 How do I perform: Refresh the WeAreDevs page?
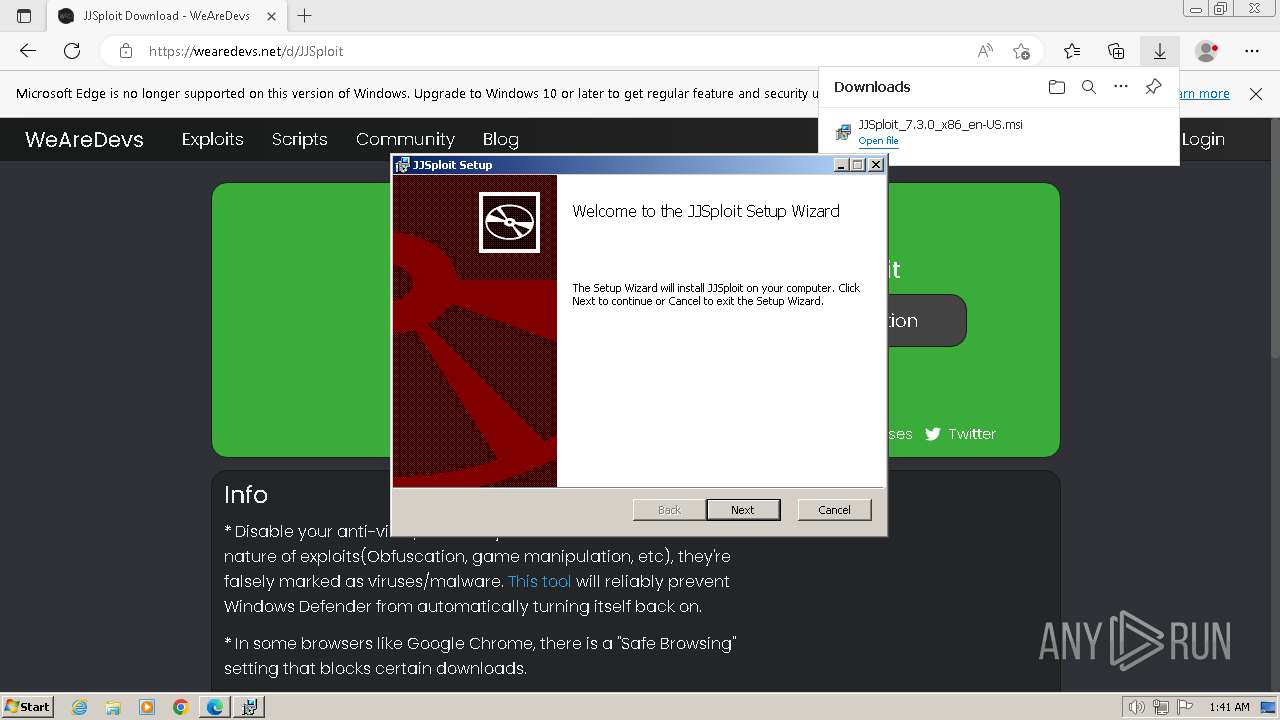(x=72, y=51)
